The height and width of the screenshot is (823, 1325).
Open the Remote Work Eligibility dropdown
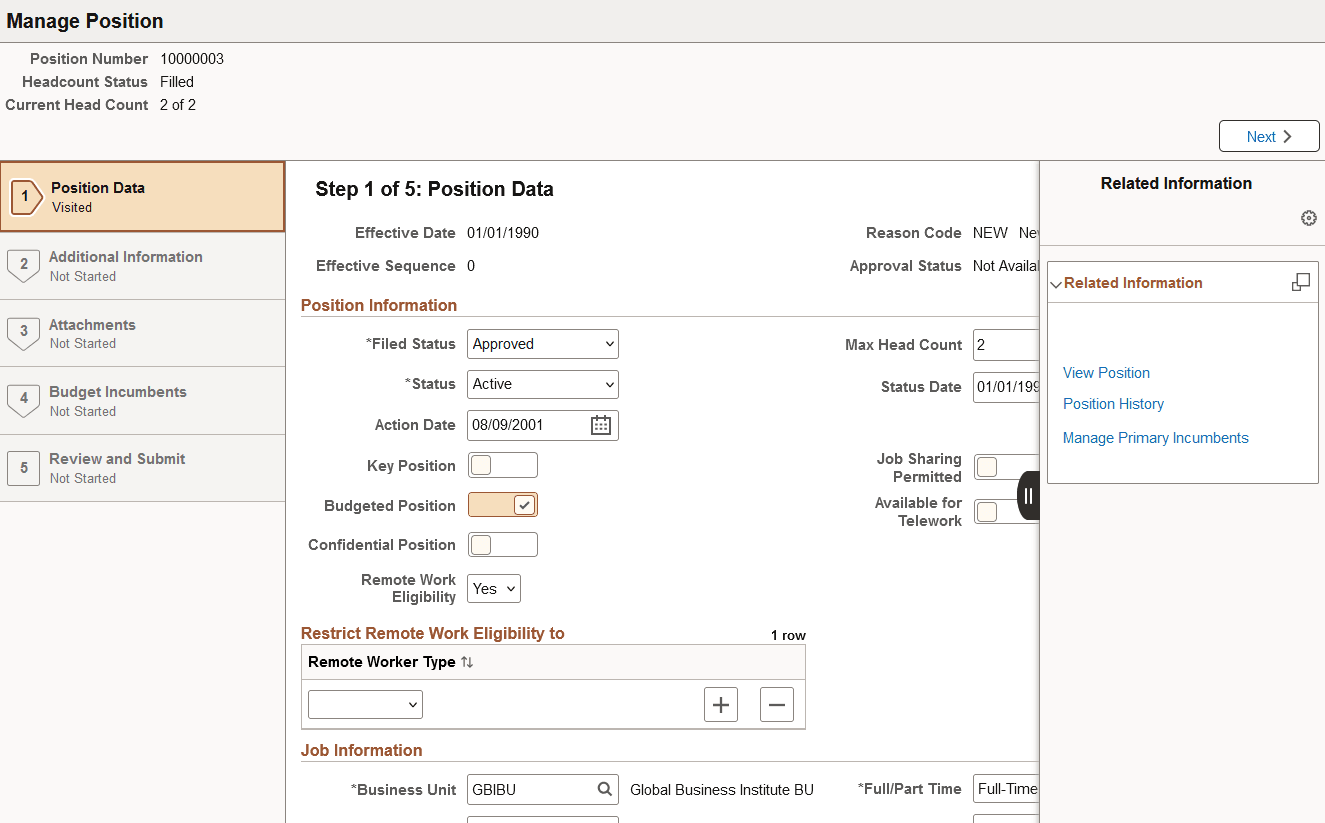(x=493, y=588)
